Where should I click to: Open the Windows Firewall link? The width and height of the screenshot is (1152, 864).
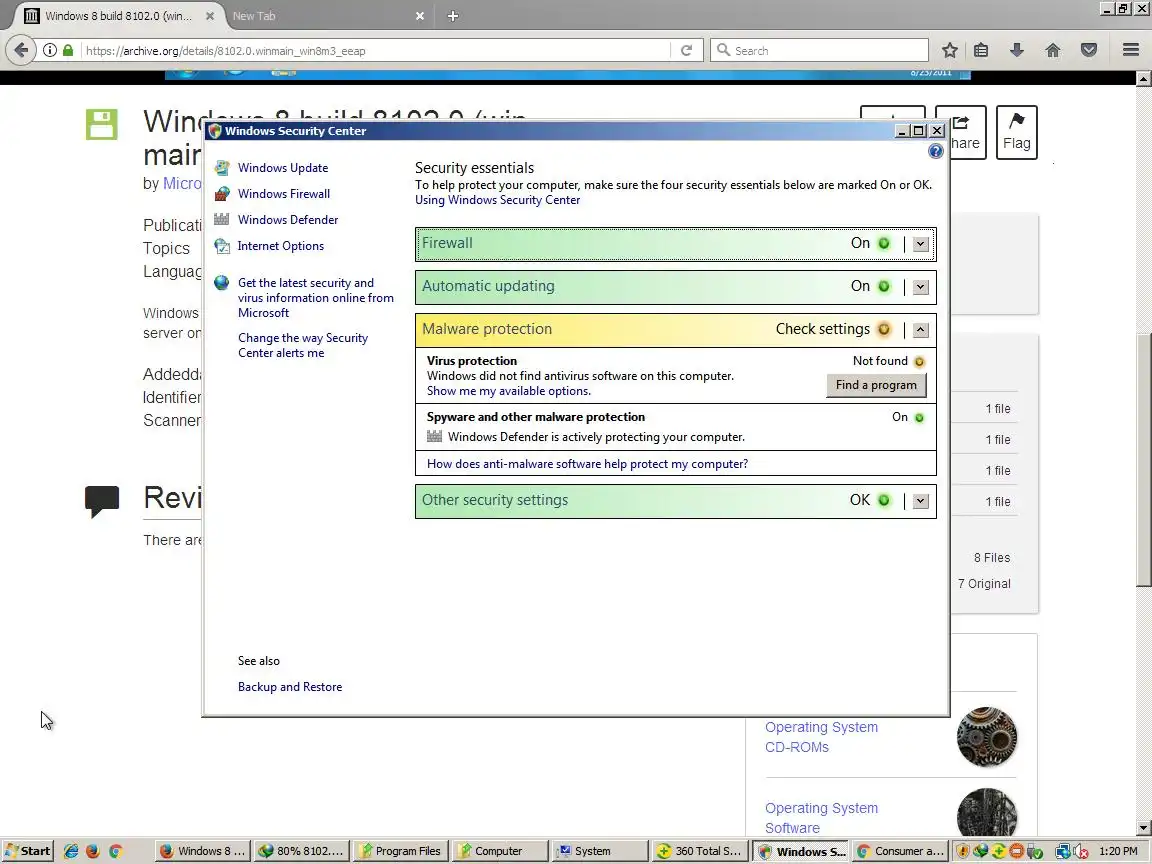pos(284,193)
